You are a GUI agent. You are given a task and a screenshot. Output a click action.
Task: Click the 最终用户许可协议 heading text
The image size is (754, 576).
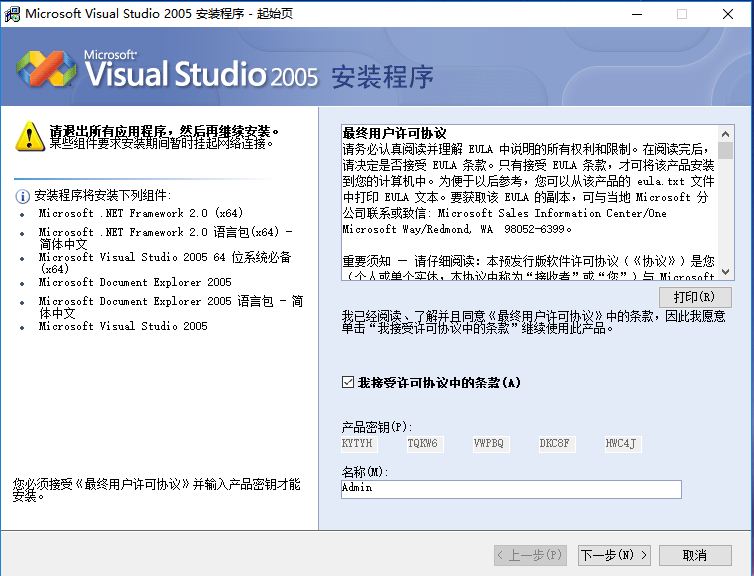click(x=394, y=133)
